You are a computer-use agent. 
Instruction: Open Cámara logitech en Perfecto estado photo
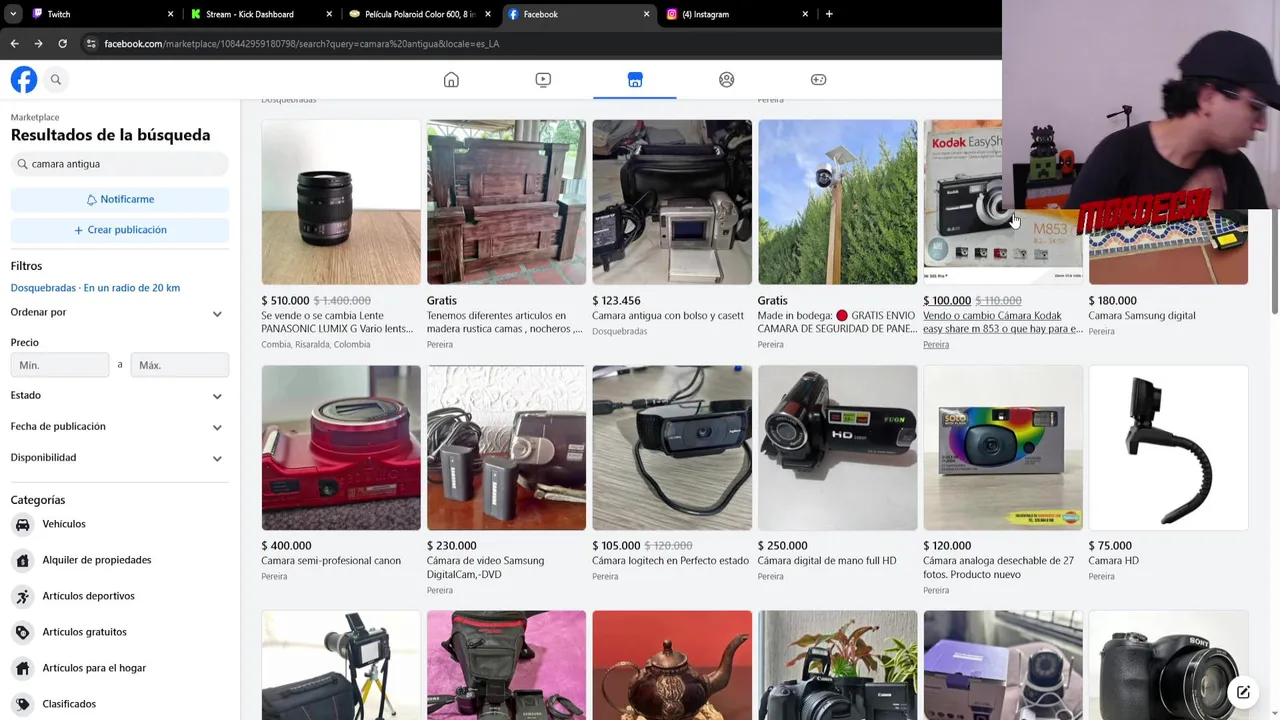(x=672, y=447)
